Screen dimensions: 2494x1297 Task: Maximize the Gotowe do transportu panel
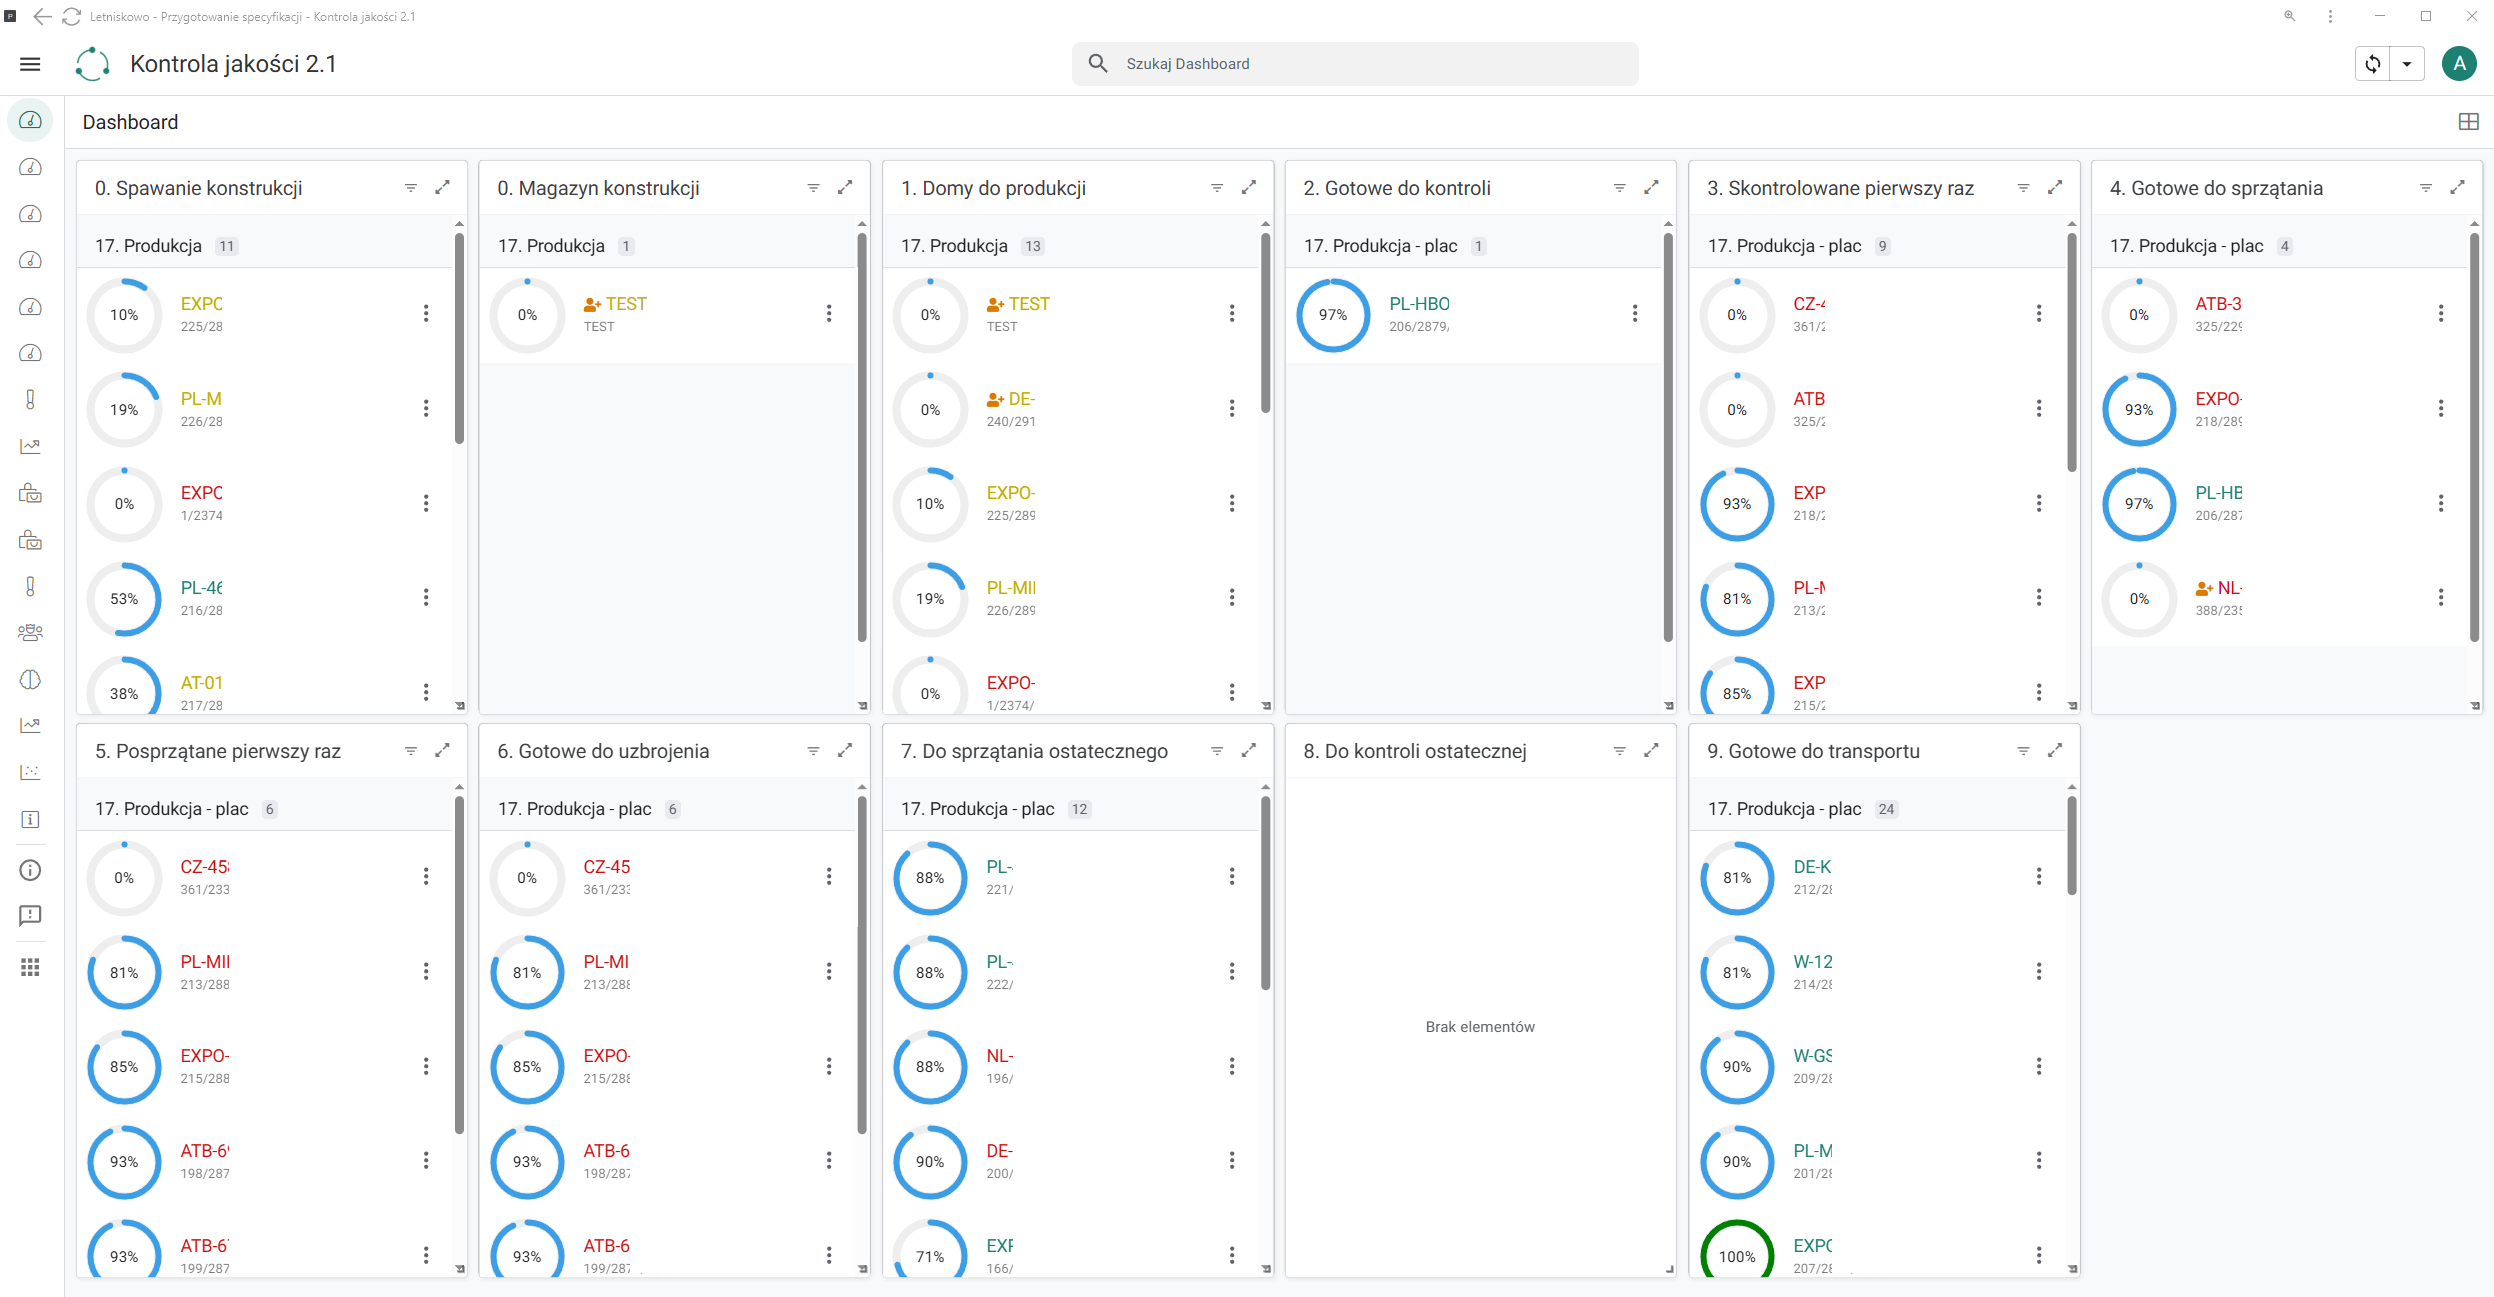(2055, 751)
